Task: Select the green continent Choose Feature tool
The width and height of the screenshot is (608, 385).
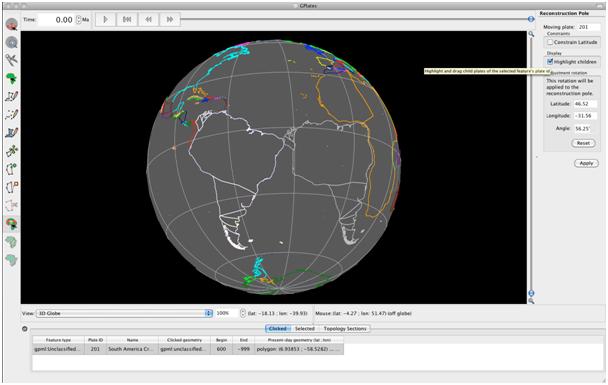Action: (12, 78)
